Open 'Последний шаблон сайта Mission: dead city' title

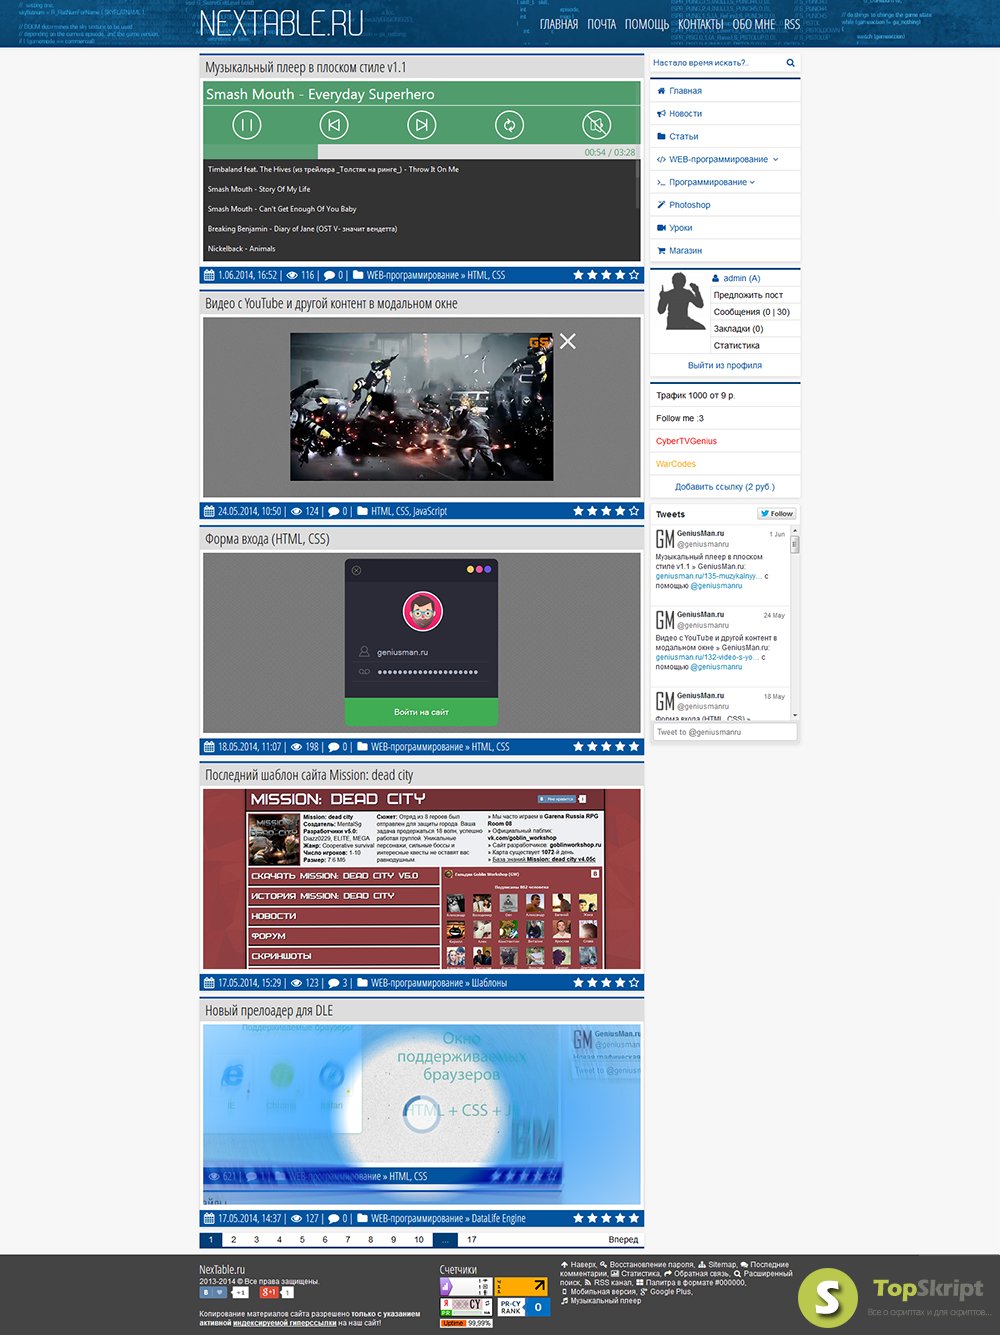[309, 775]
